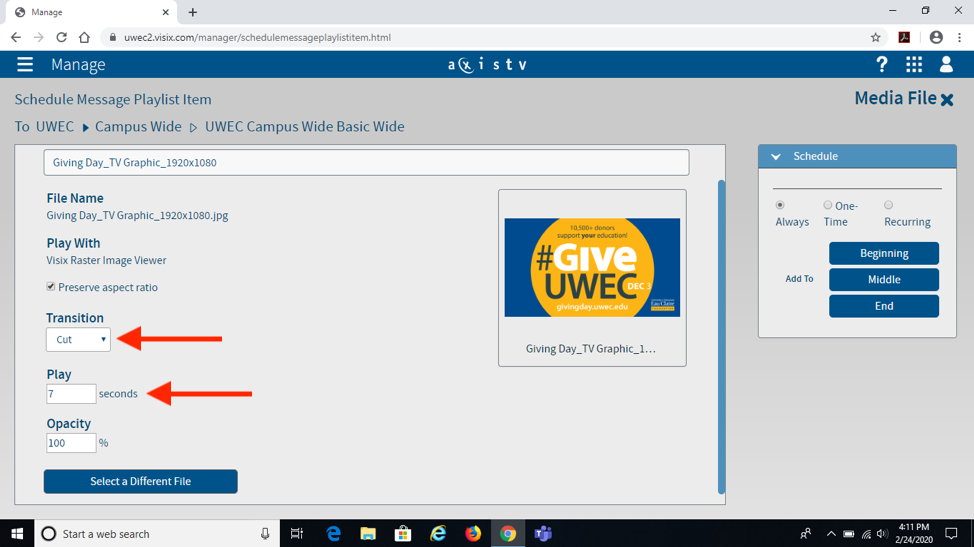
Task: Open the Chrome profile icon
Action: click(x=936, y=37)
